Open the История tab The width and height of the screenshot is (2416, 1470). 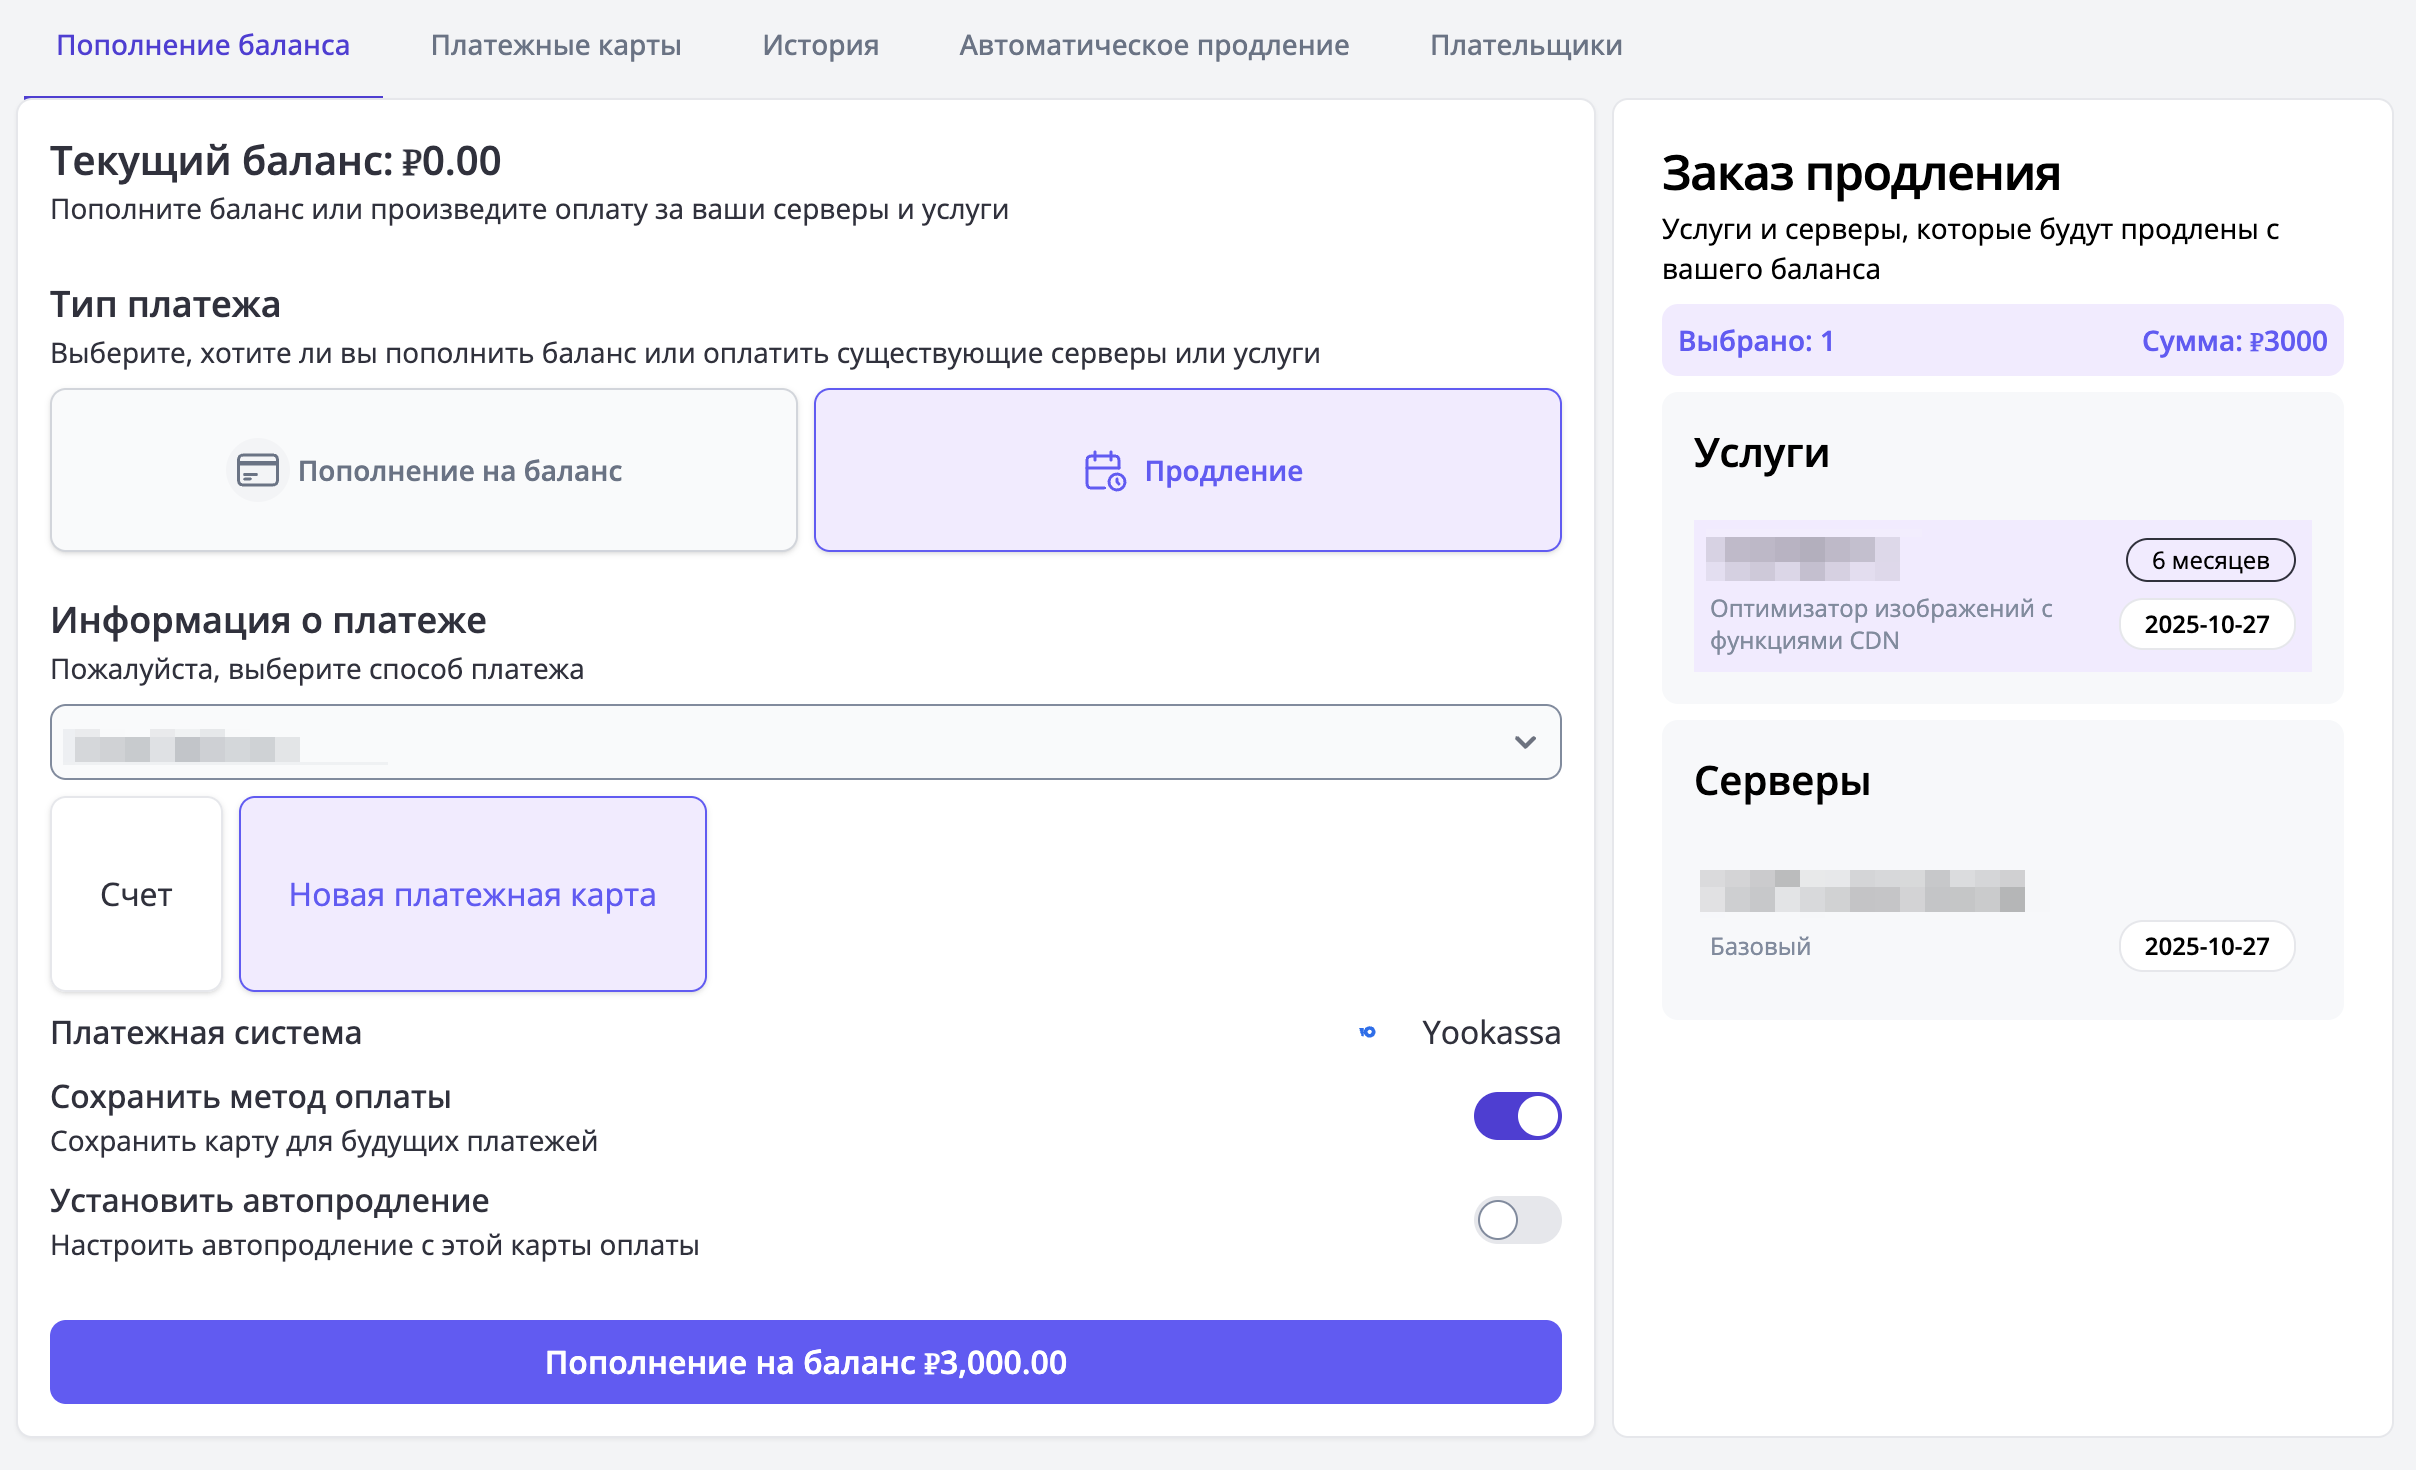(820, 45)
